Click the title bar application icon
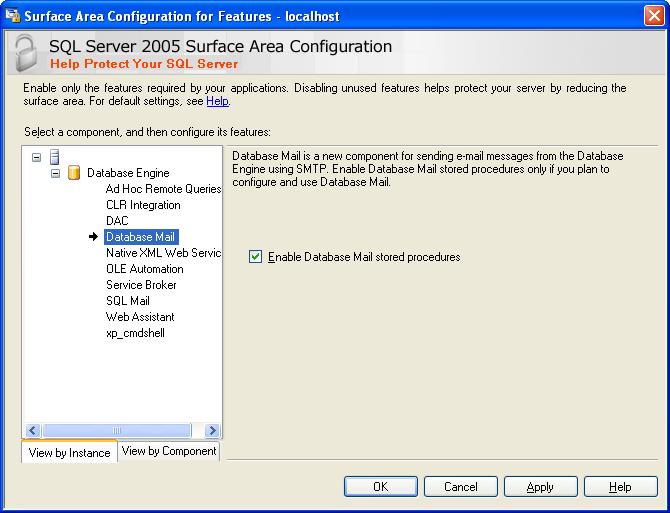The image size is (670, 513). [x=12, y=16]
